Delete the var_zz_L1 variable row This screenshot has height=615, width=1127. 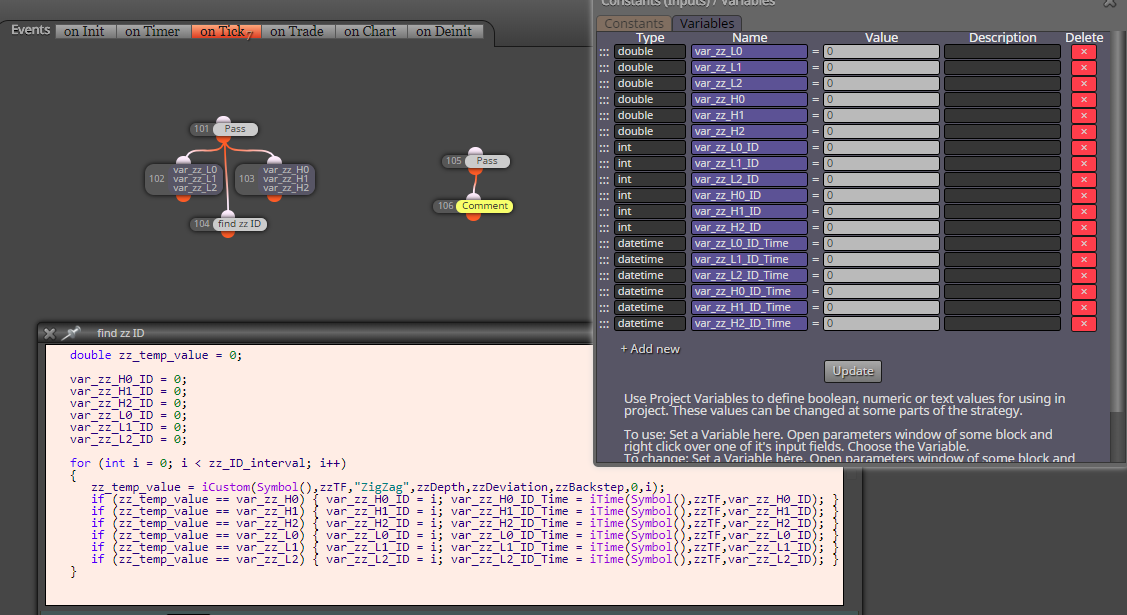(x=1083, y=68)
